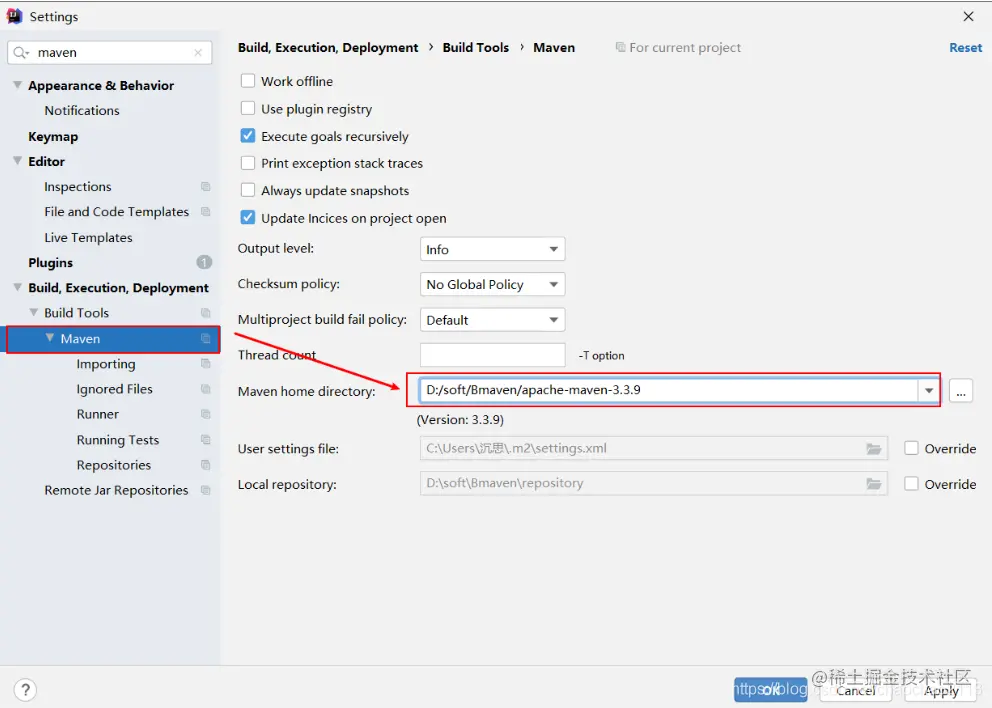992x708 pixels.
Task: Check Override for Local repository
Action: pos(911,484)
